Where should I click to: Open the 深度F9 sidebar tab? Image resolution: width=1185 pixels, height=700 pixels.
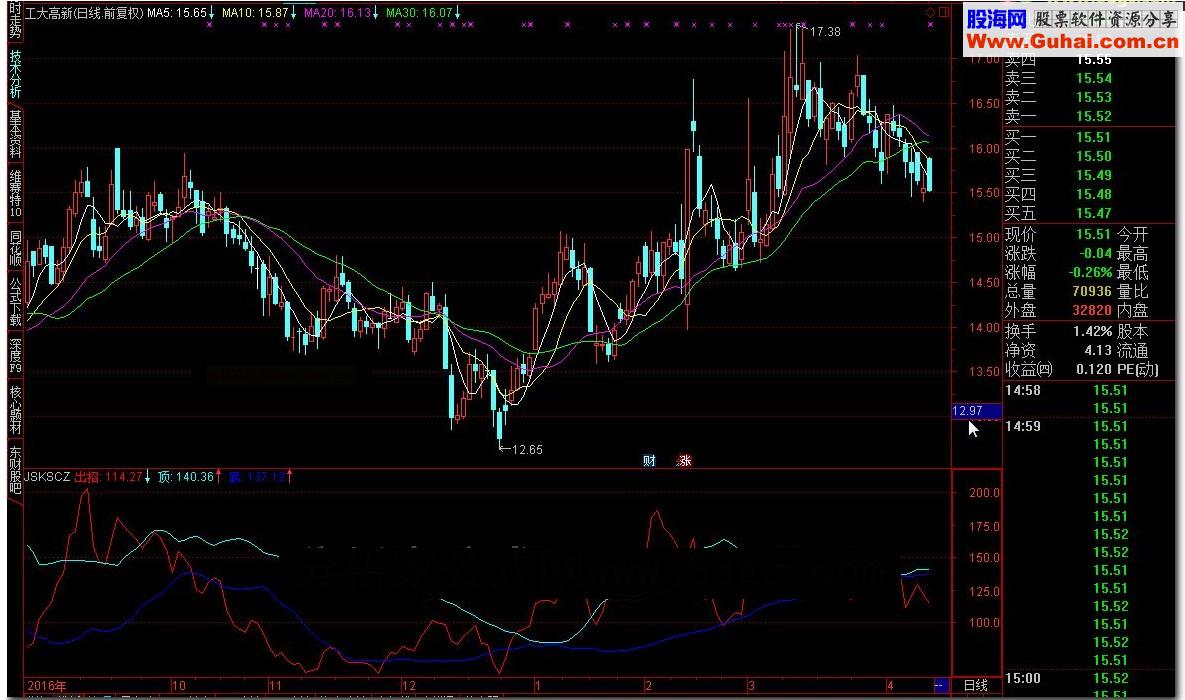point(15,356)
